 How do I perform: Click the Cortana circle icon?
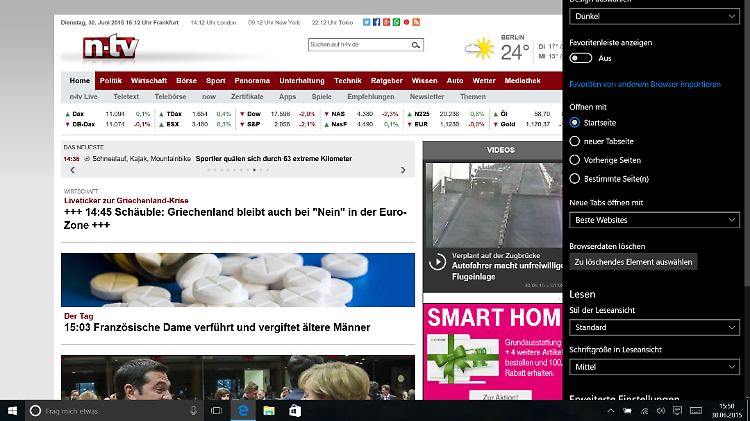point(35,410)
